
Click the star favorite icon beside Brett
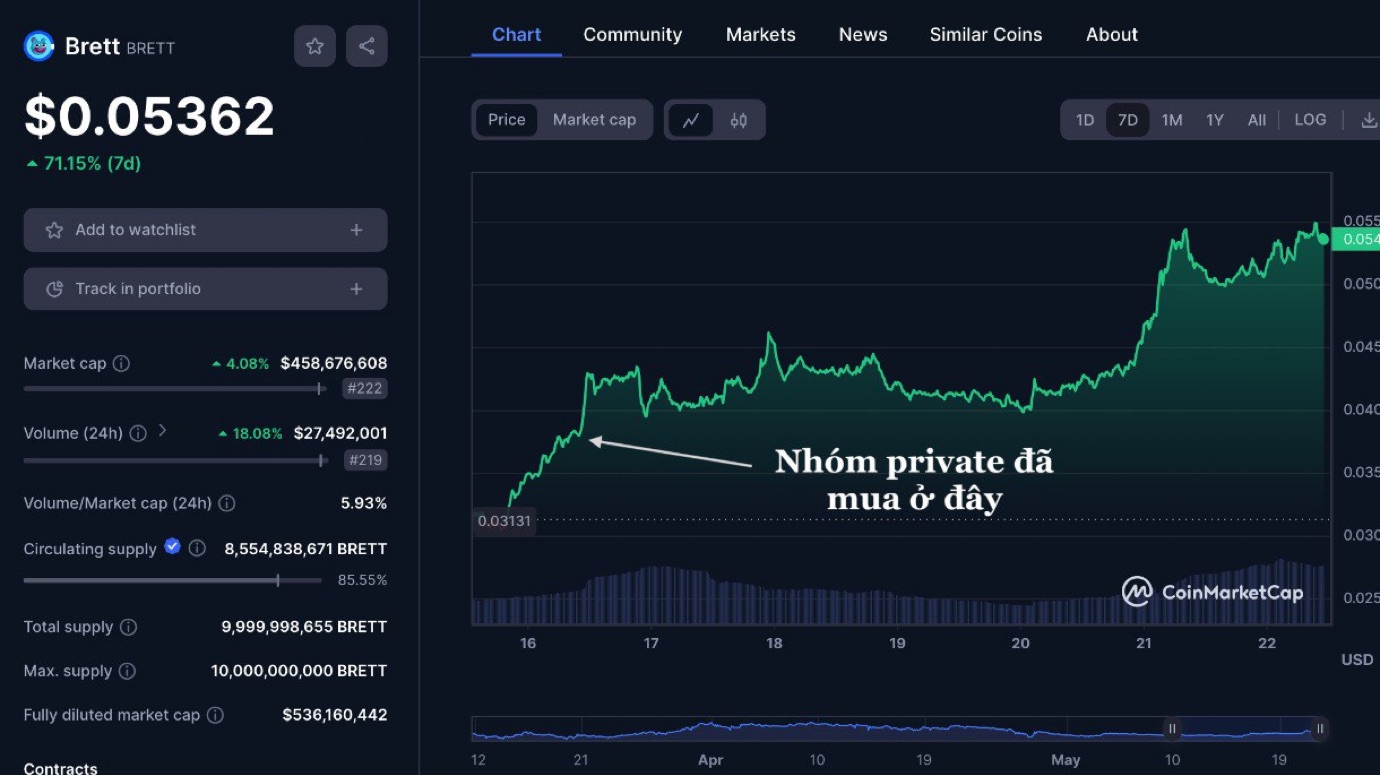click(x=315, y=46)
